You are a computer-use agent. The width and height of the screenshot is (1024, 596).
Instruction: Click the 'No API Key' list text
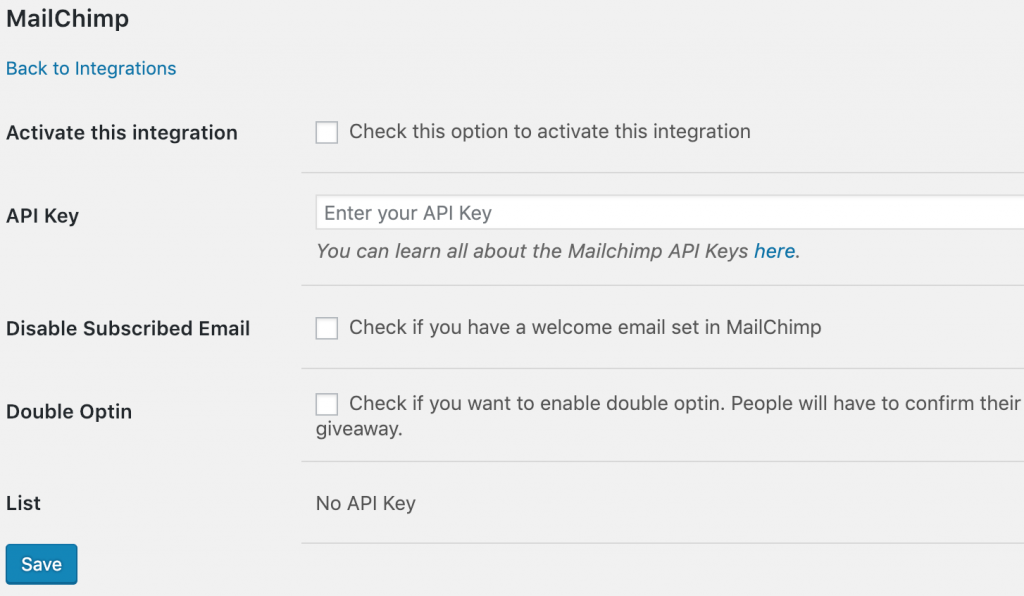tap(366, 503)
